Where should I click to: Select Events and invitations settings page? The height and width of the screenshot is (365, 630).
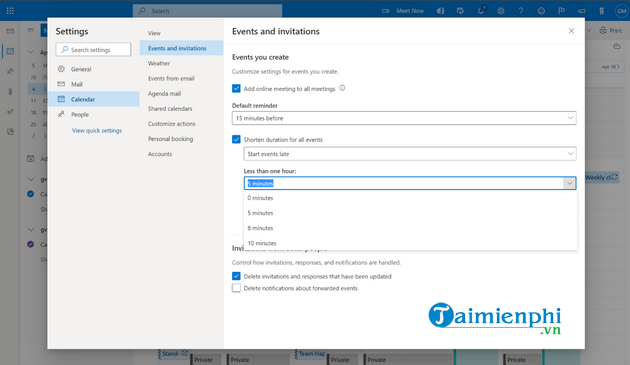pyautogui.click(x=181, y=48)
